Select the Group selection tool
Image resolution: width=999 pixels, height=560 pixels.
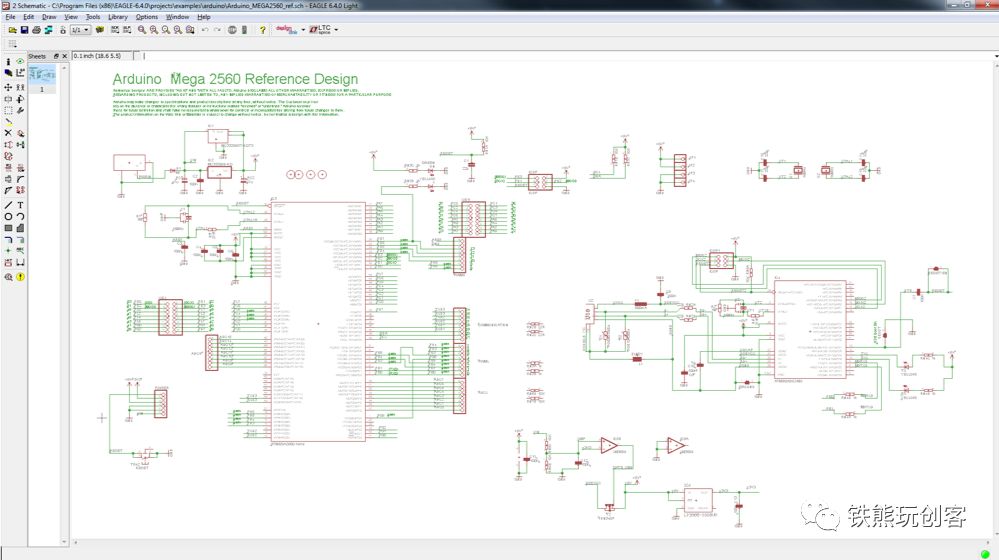pyautogui.click(x=8, y=110)
